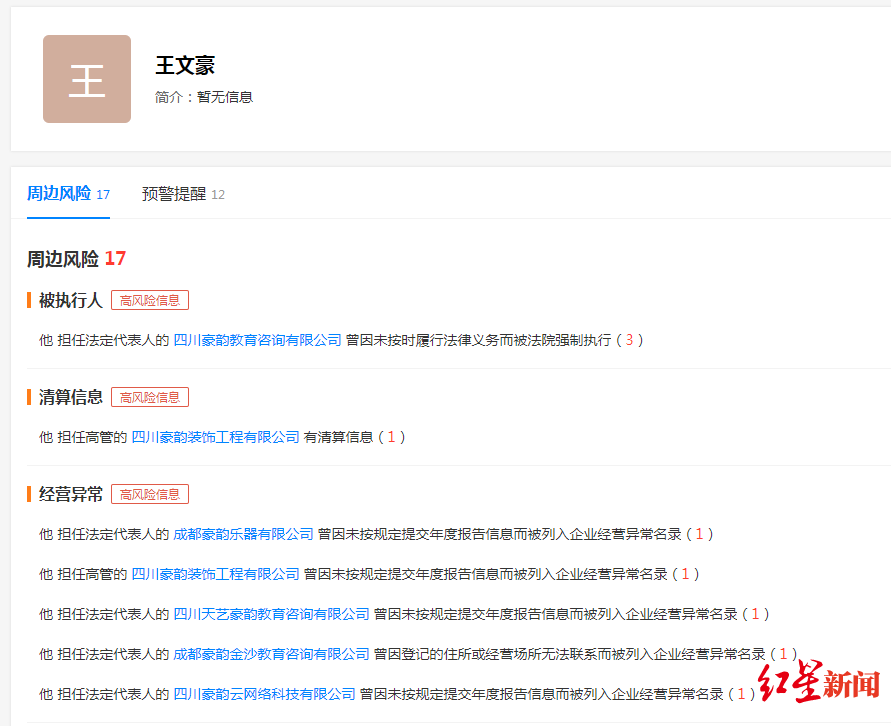Screen dimensions: 891x726
Task: Click the 简介：暂无信息 text
Action: pyautogui.click(x=204, y=97)
